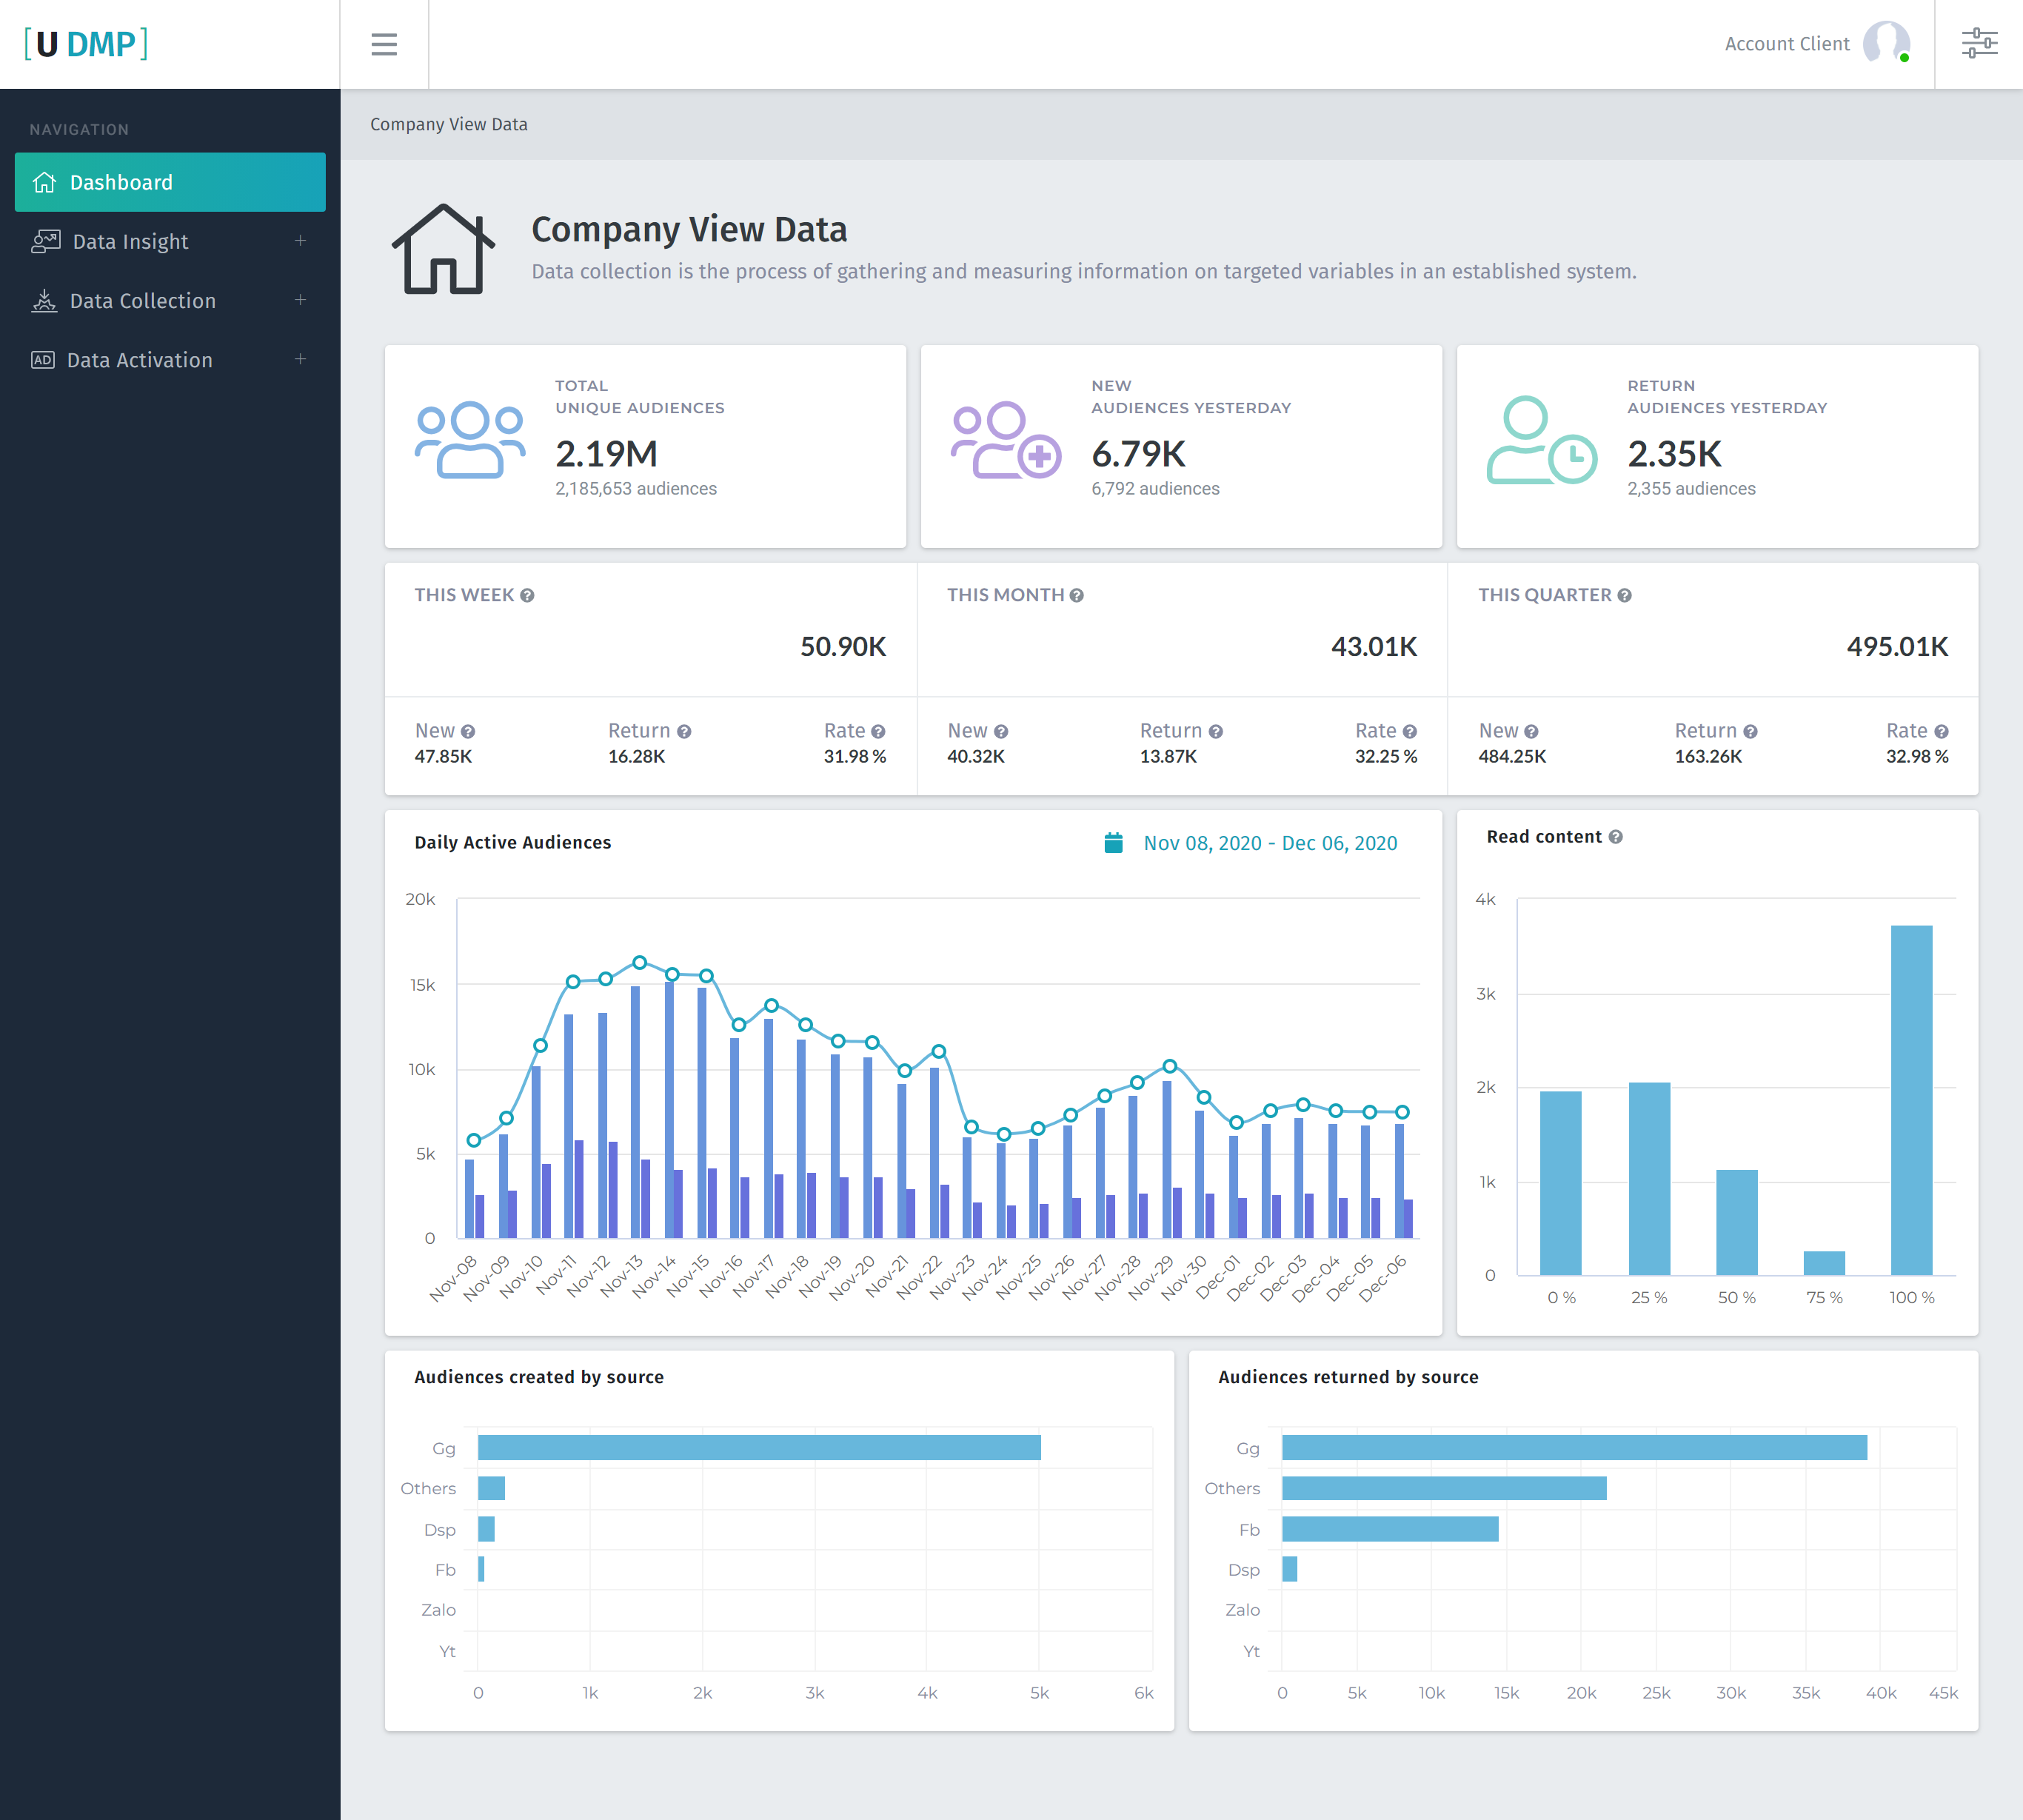Click help icon next to THIS QUARTER
This screenshot has height=1820, width=2023.
(x=1624, y=596)
